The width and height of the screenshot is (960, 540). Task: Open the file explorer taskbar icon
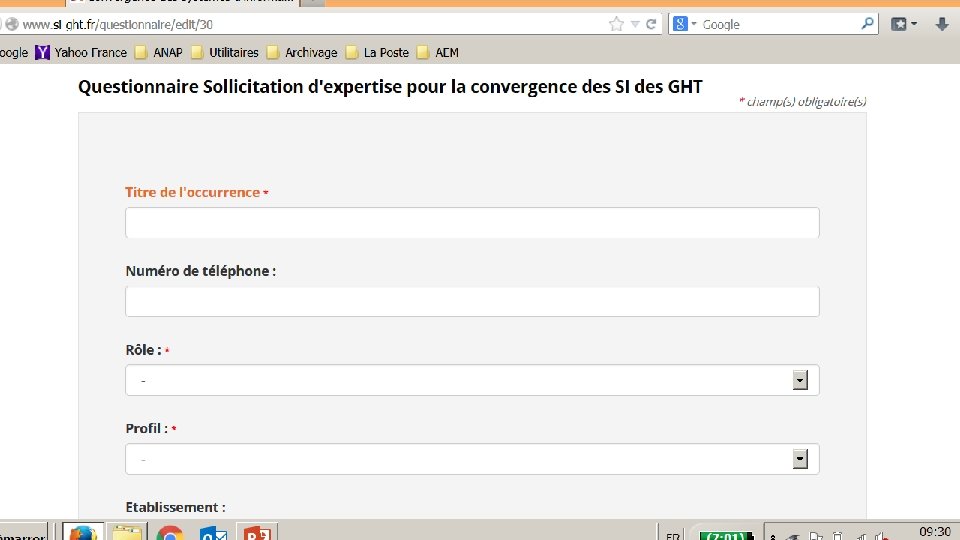click(x=127, y=532)
